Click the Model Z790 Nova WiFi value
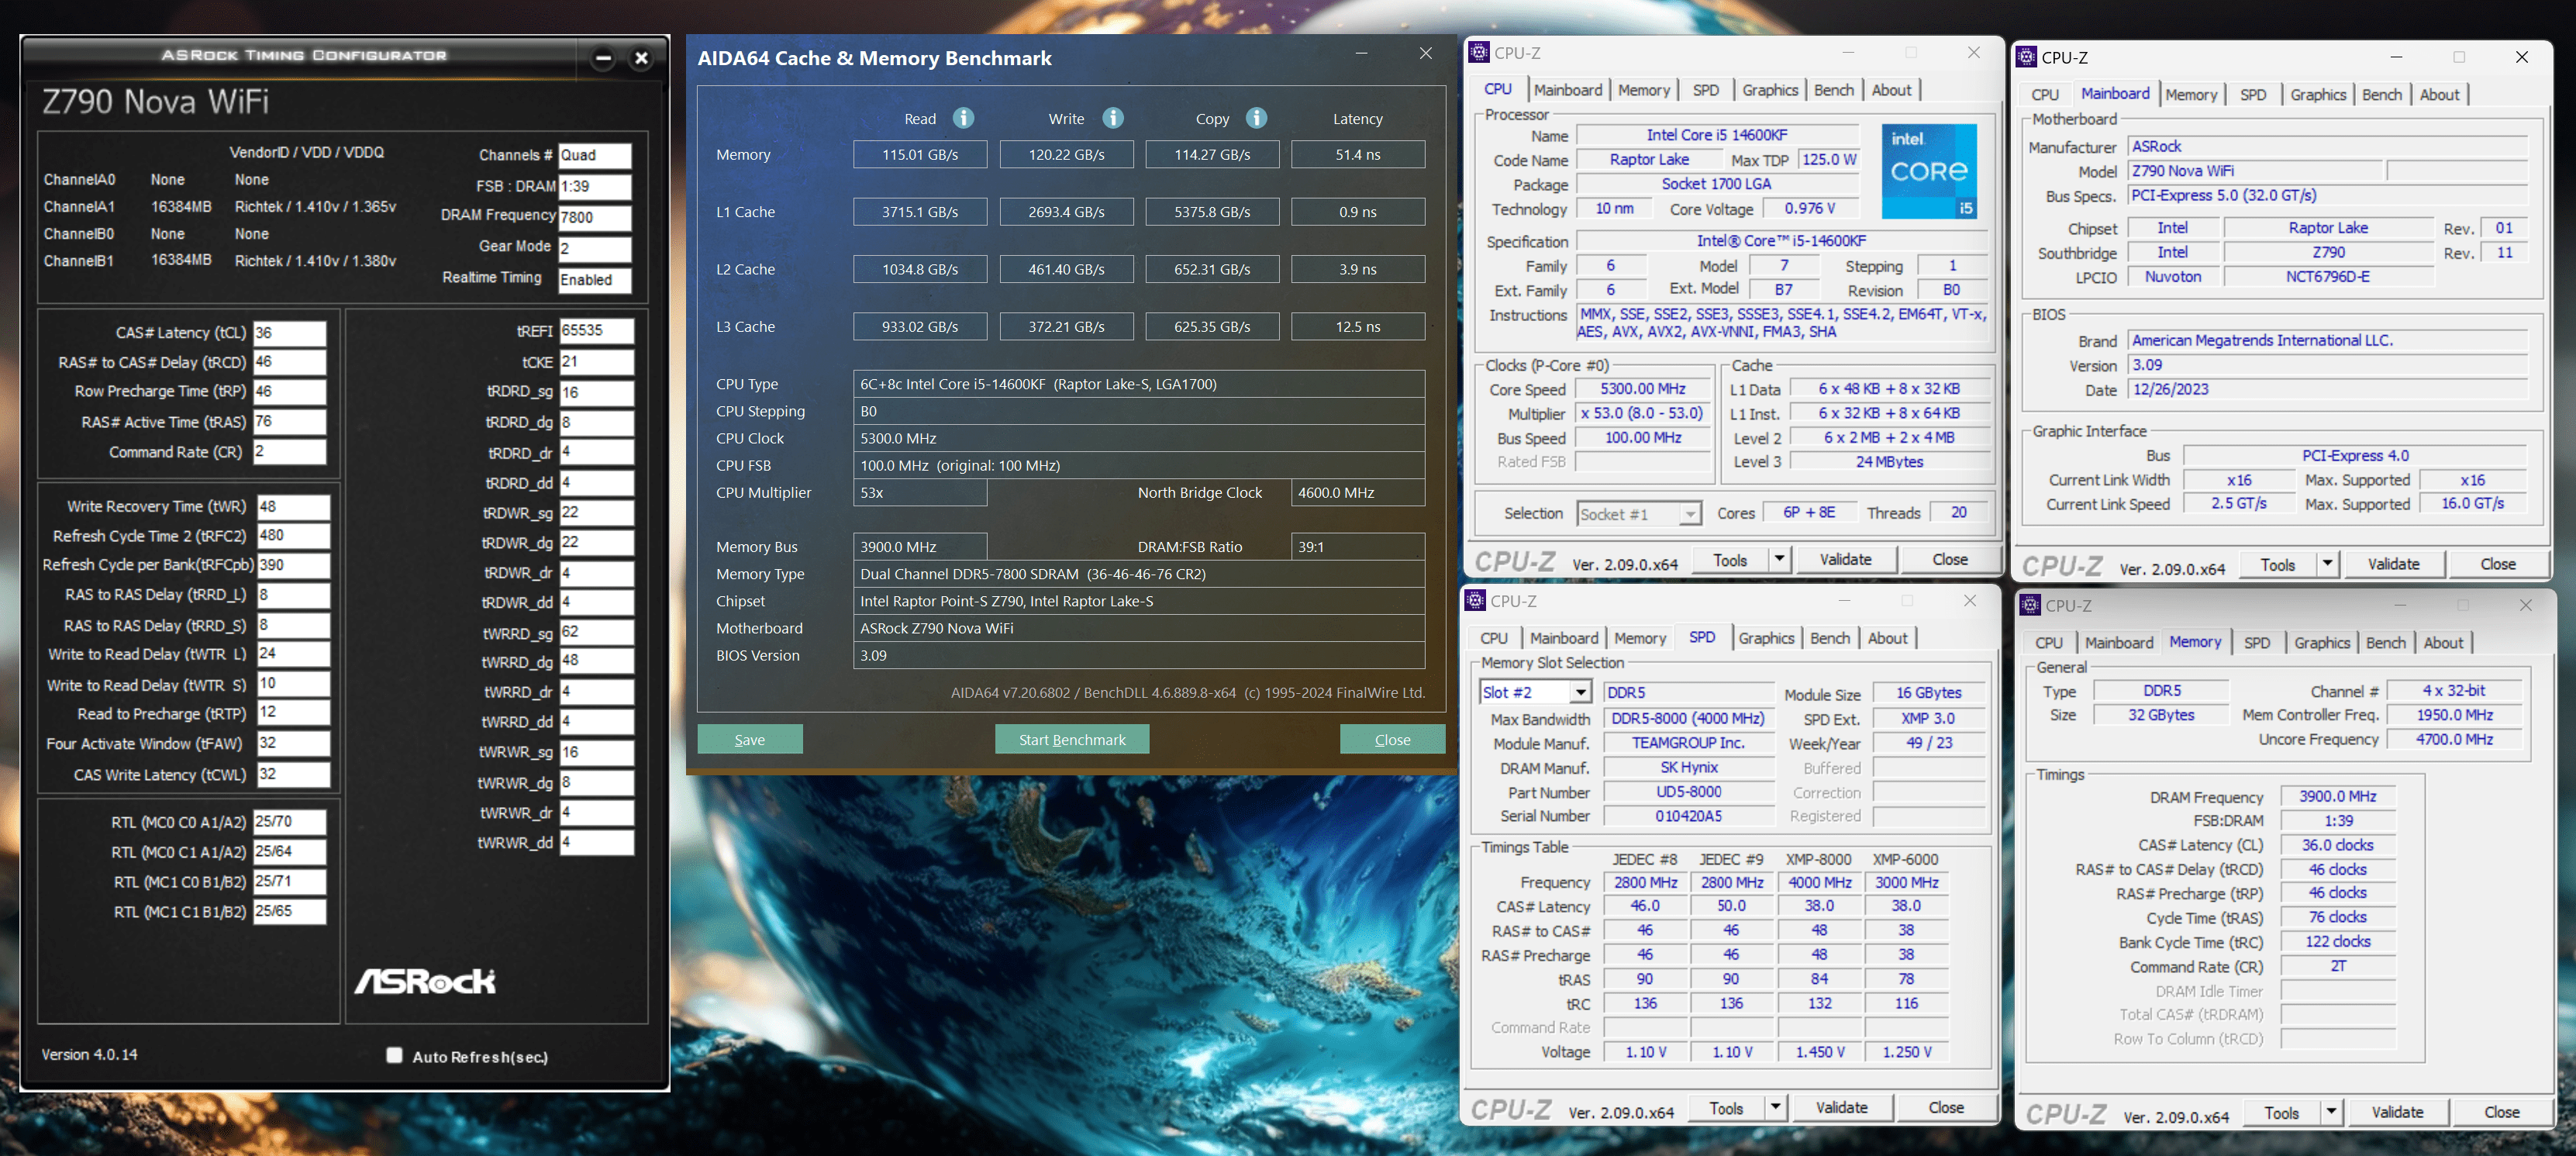Image resolution: width=2576 pixels, height=1156 pixels. tap(2256, 171)
